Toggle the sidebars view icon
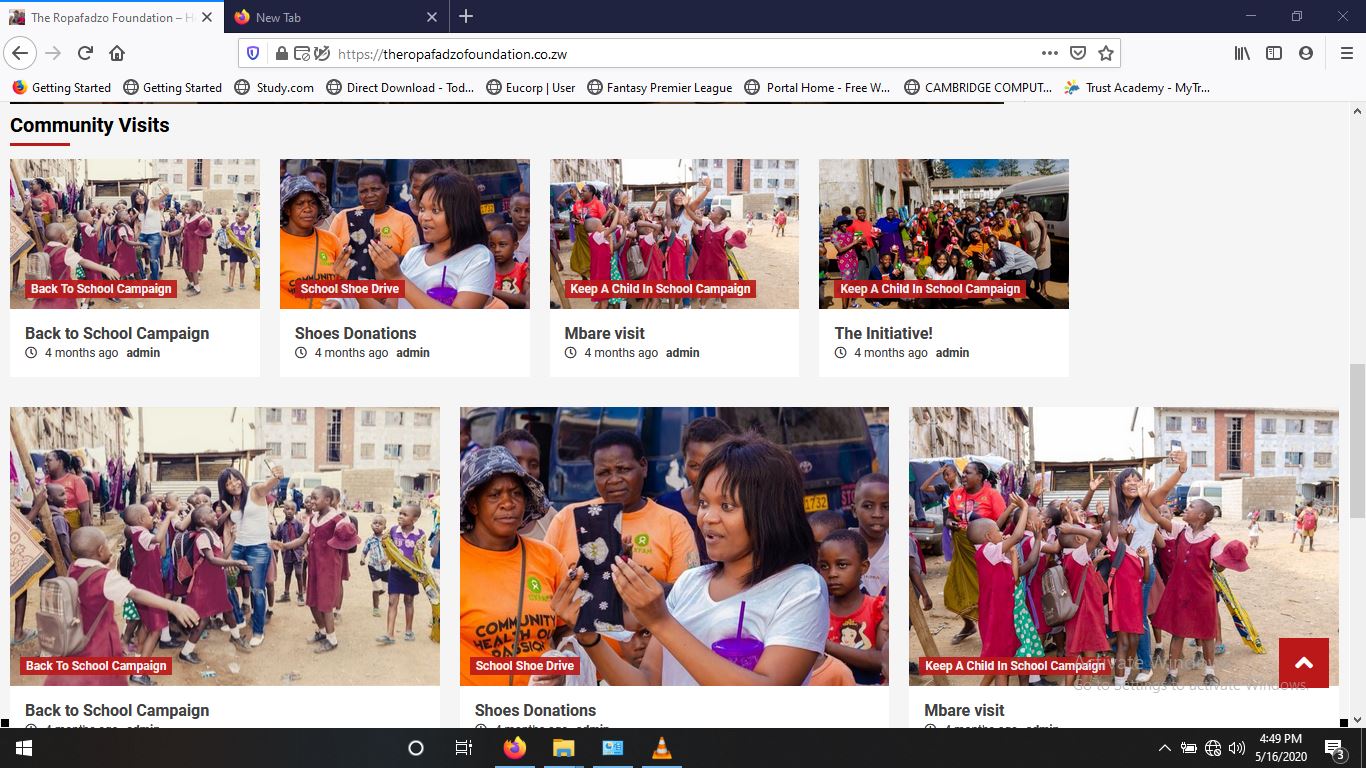 pos(1273,53)
